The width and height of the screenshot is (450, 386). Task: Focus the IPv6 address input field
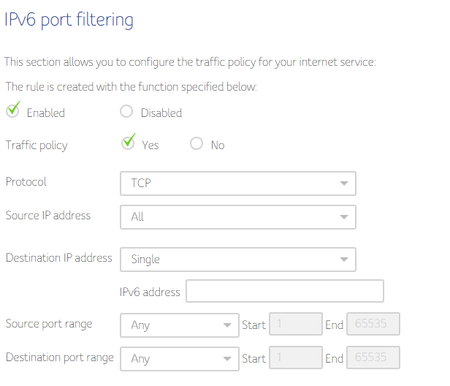pos(285,291)
